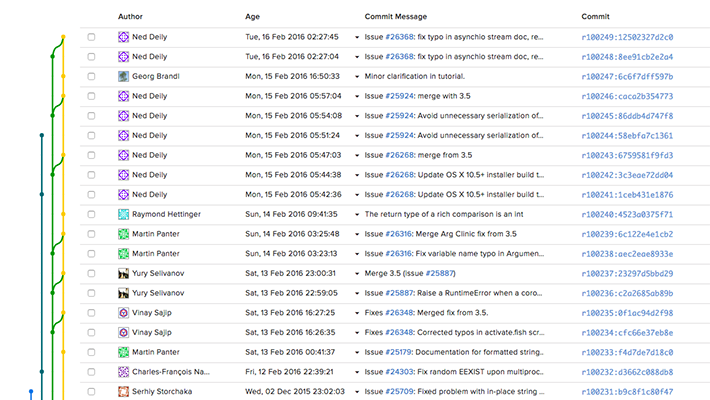Click Serhiy Storchaka's avatar icon

tap(124, 391)
